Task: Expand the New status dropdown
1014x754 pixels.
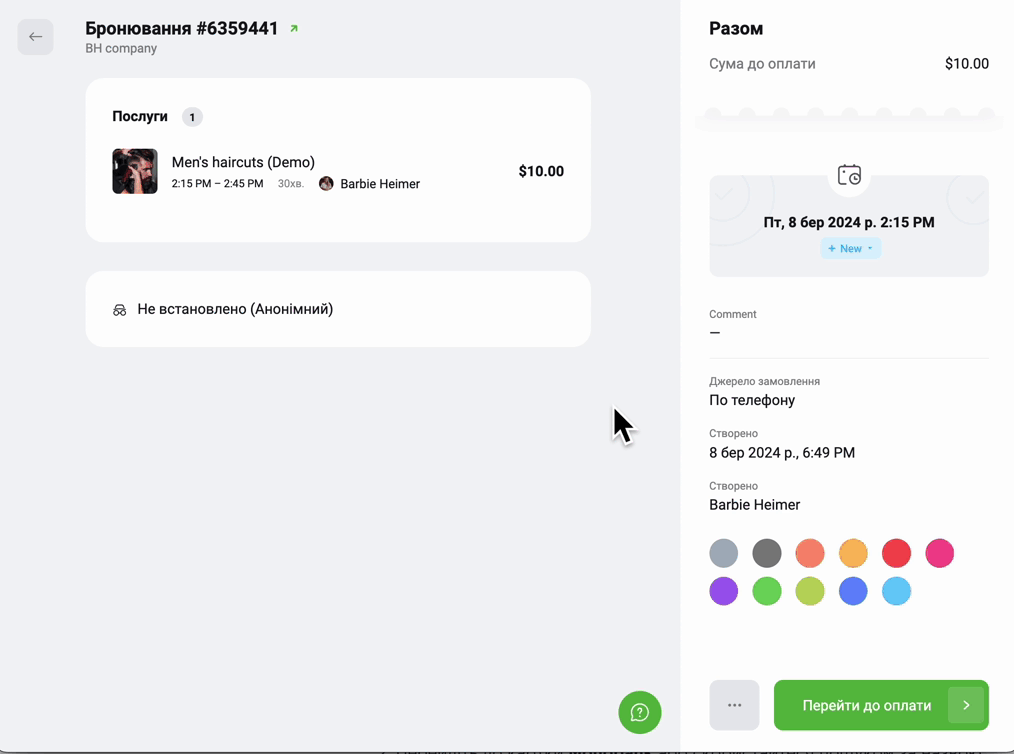Action: [850, 248]
